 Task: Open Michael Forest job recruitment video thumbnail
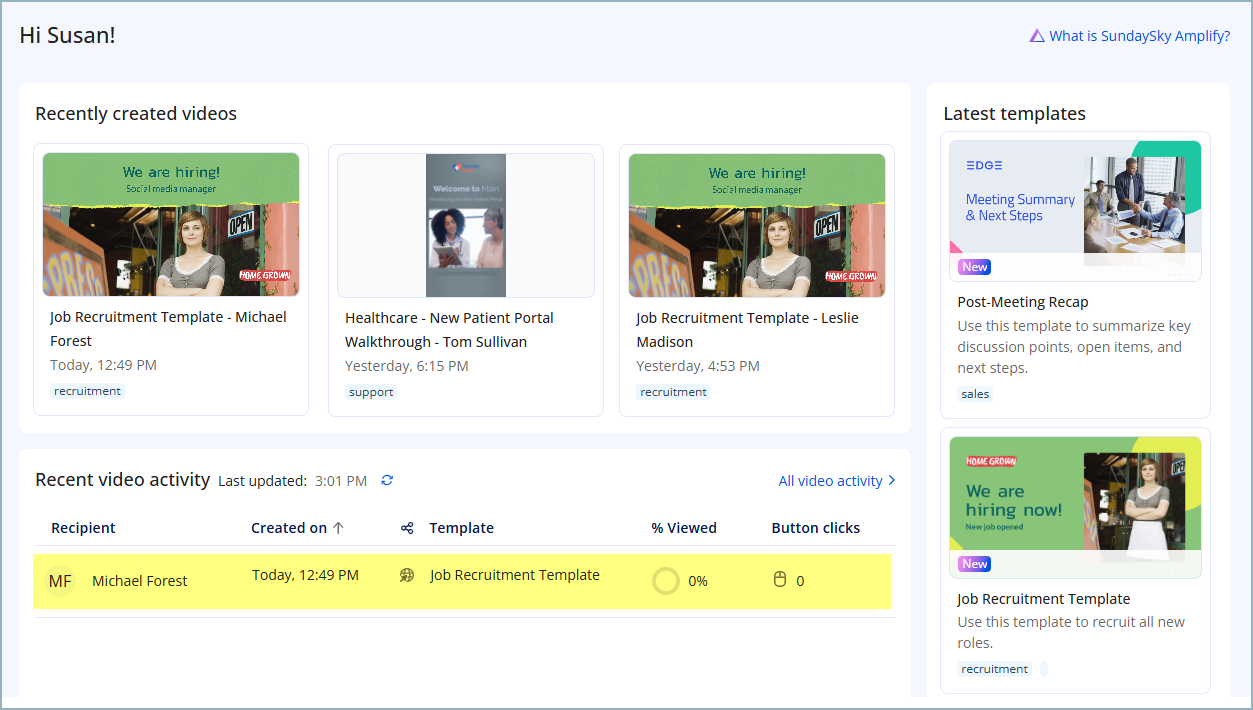171,225
